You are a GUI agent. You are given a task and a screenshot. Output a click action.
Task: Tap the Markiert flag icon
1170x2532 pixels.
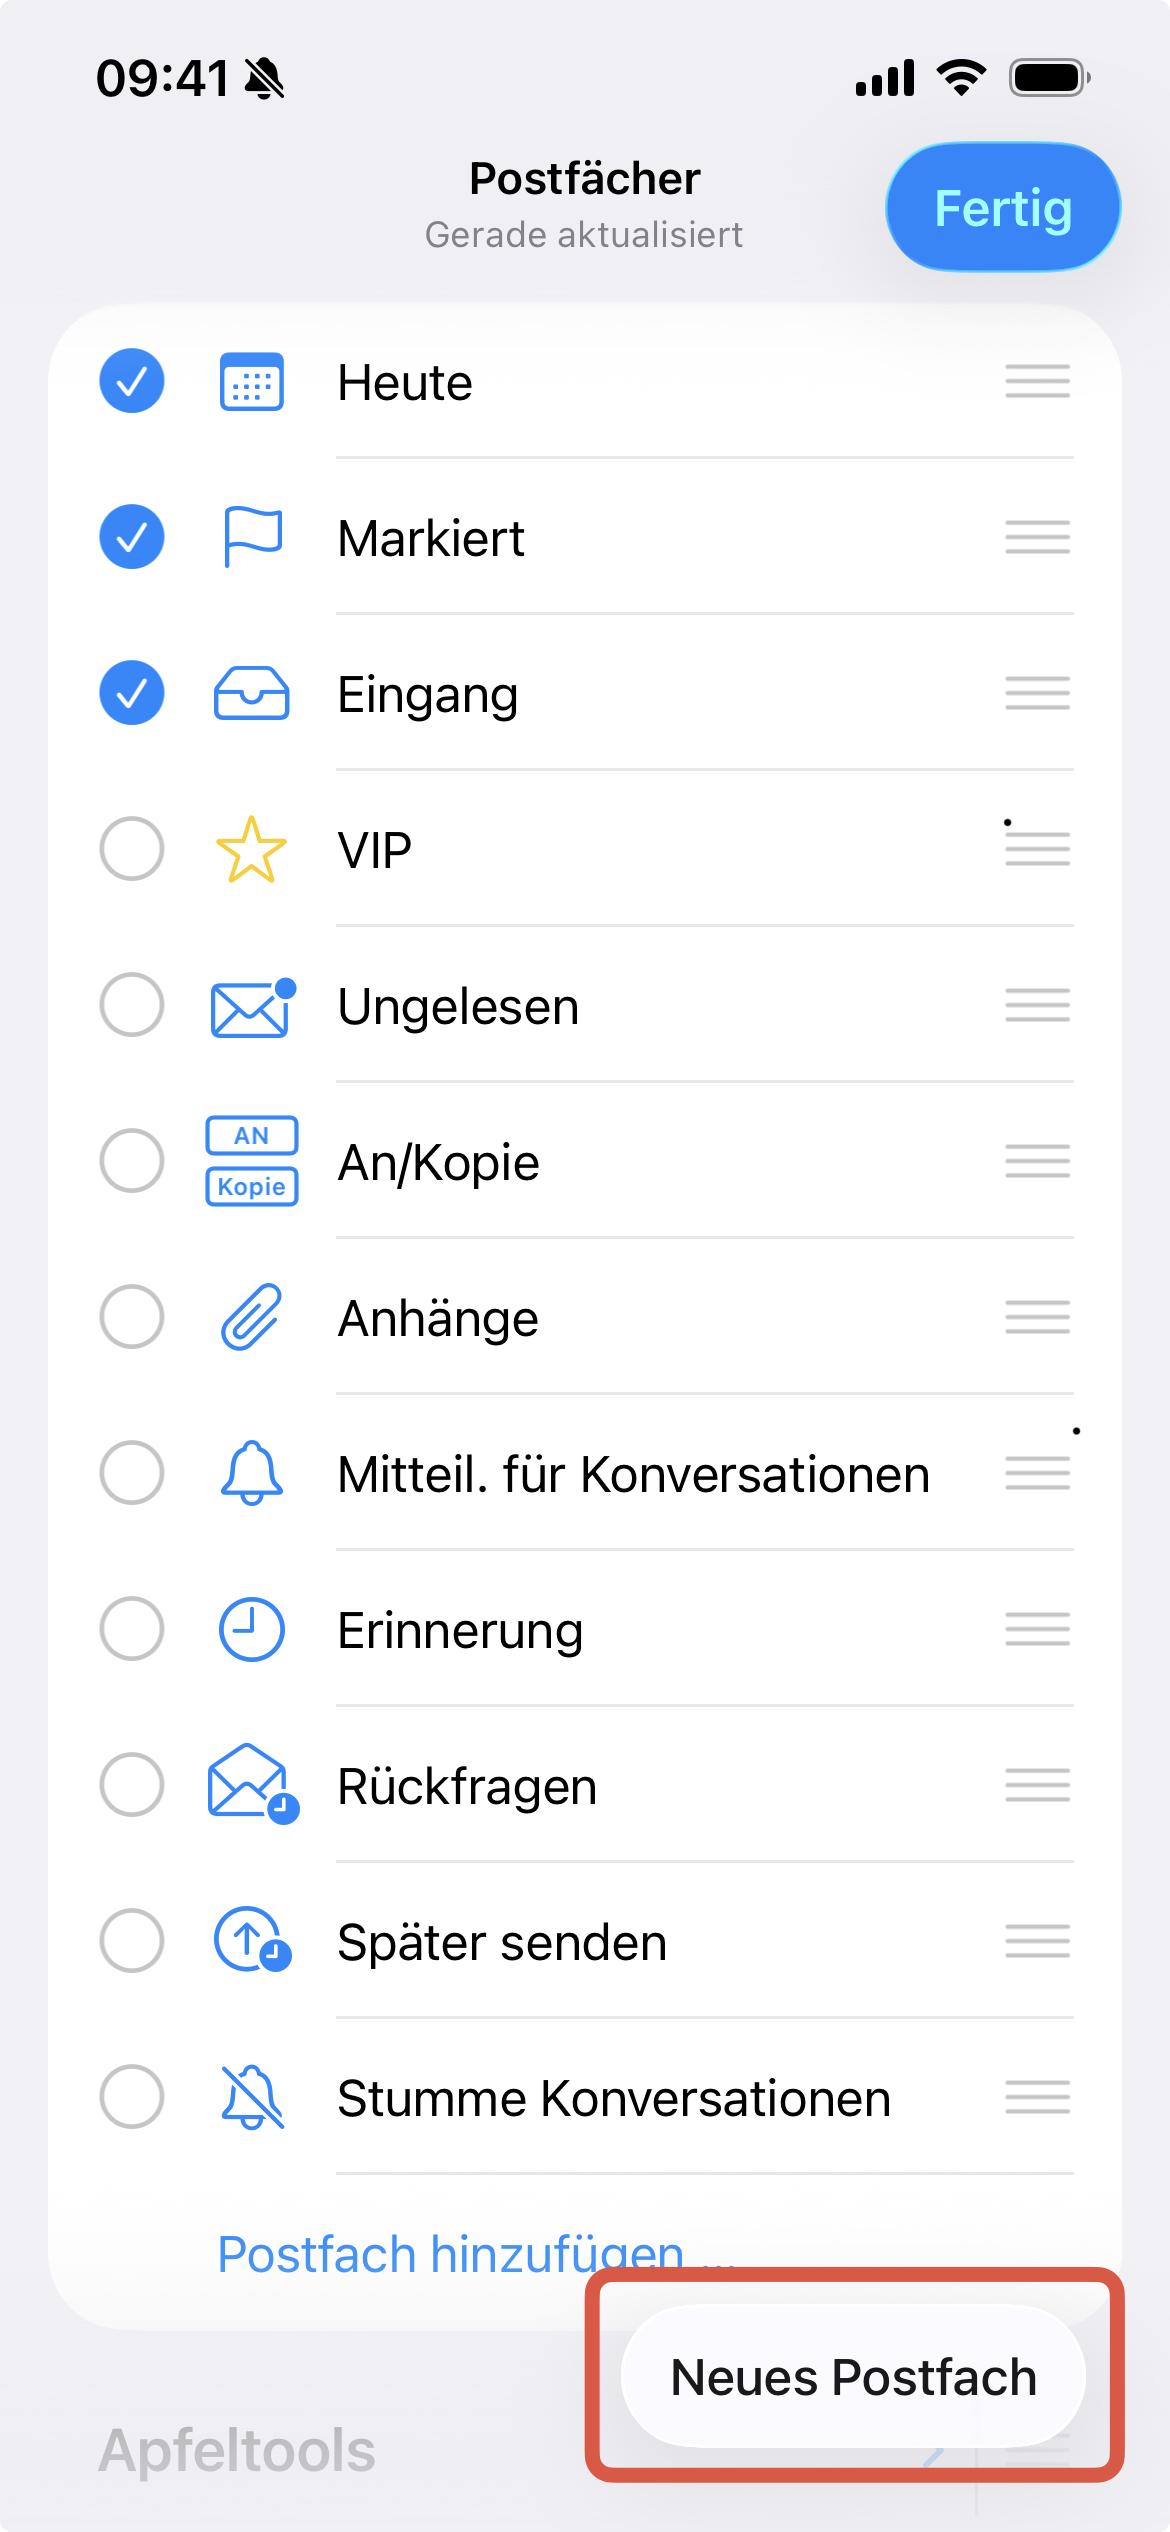tap(252, 537)
